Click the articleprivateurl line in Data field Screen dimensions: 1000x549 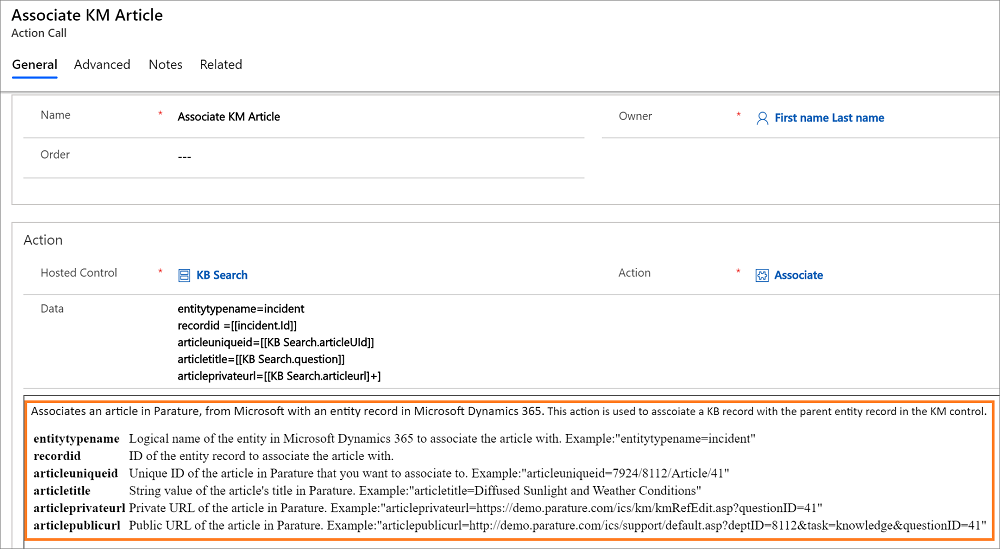click(279, 376)
